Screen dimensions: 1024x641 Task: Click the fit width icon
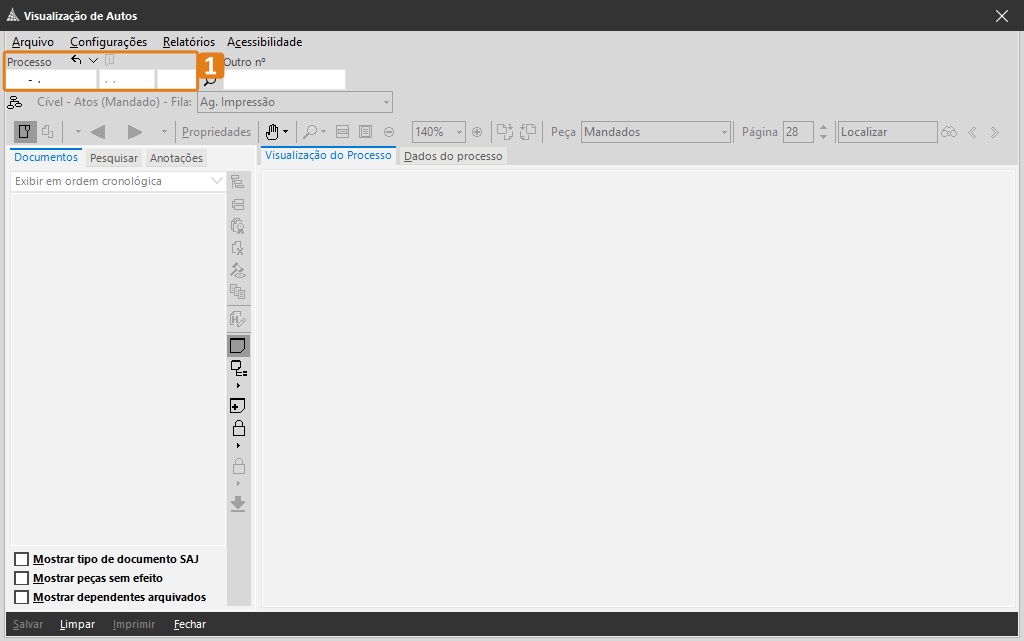tap(342, 132)
